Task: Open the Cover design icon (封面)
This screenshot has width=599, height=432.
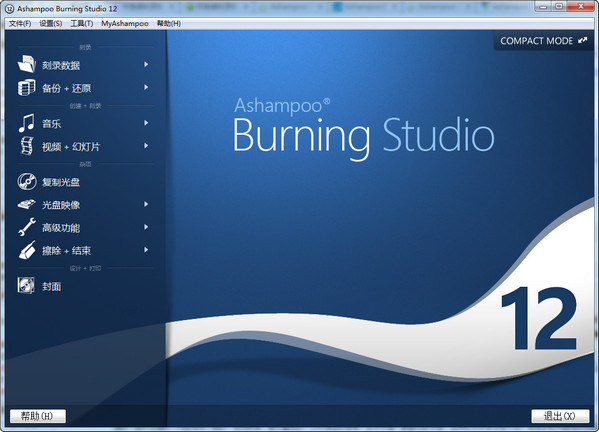Action: click(26, 285)
